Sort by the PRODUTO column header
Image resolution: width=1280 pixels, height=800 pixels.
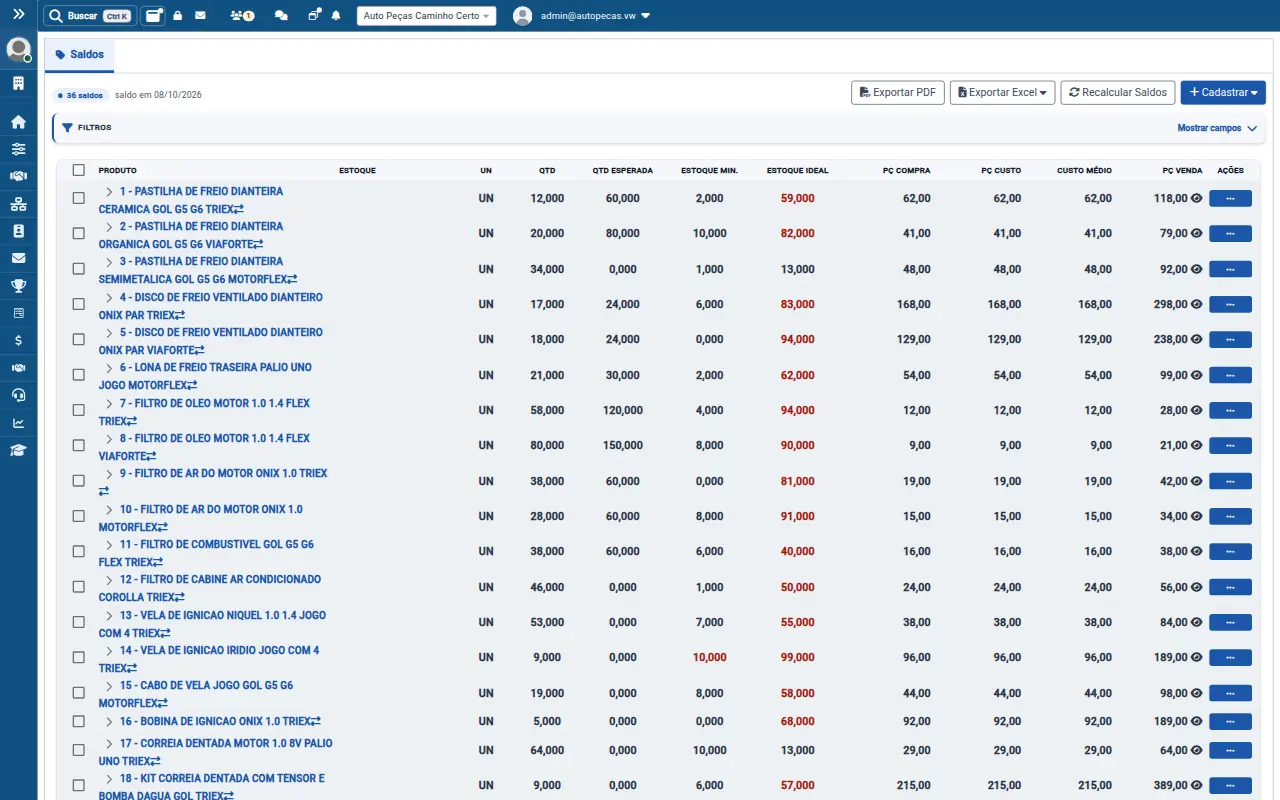[x=118, y=170]
